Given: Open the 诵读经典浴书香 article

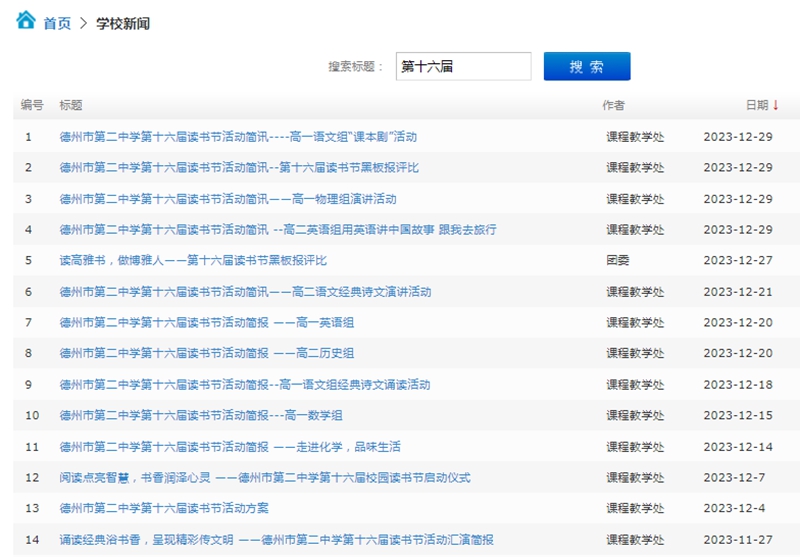Looking at the screenshot, I should [277, 540].
